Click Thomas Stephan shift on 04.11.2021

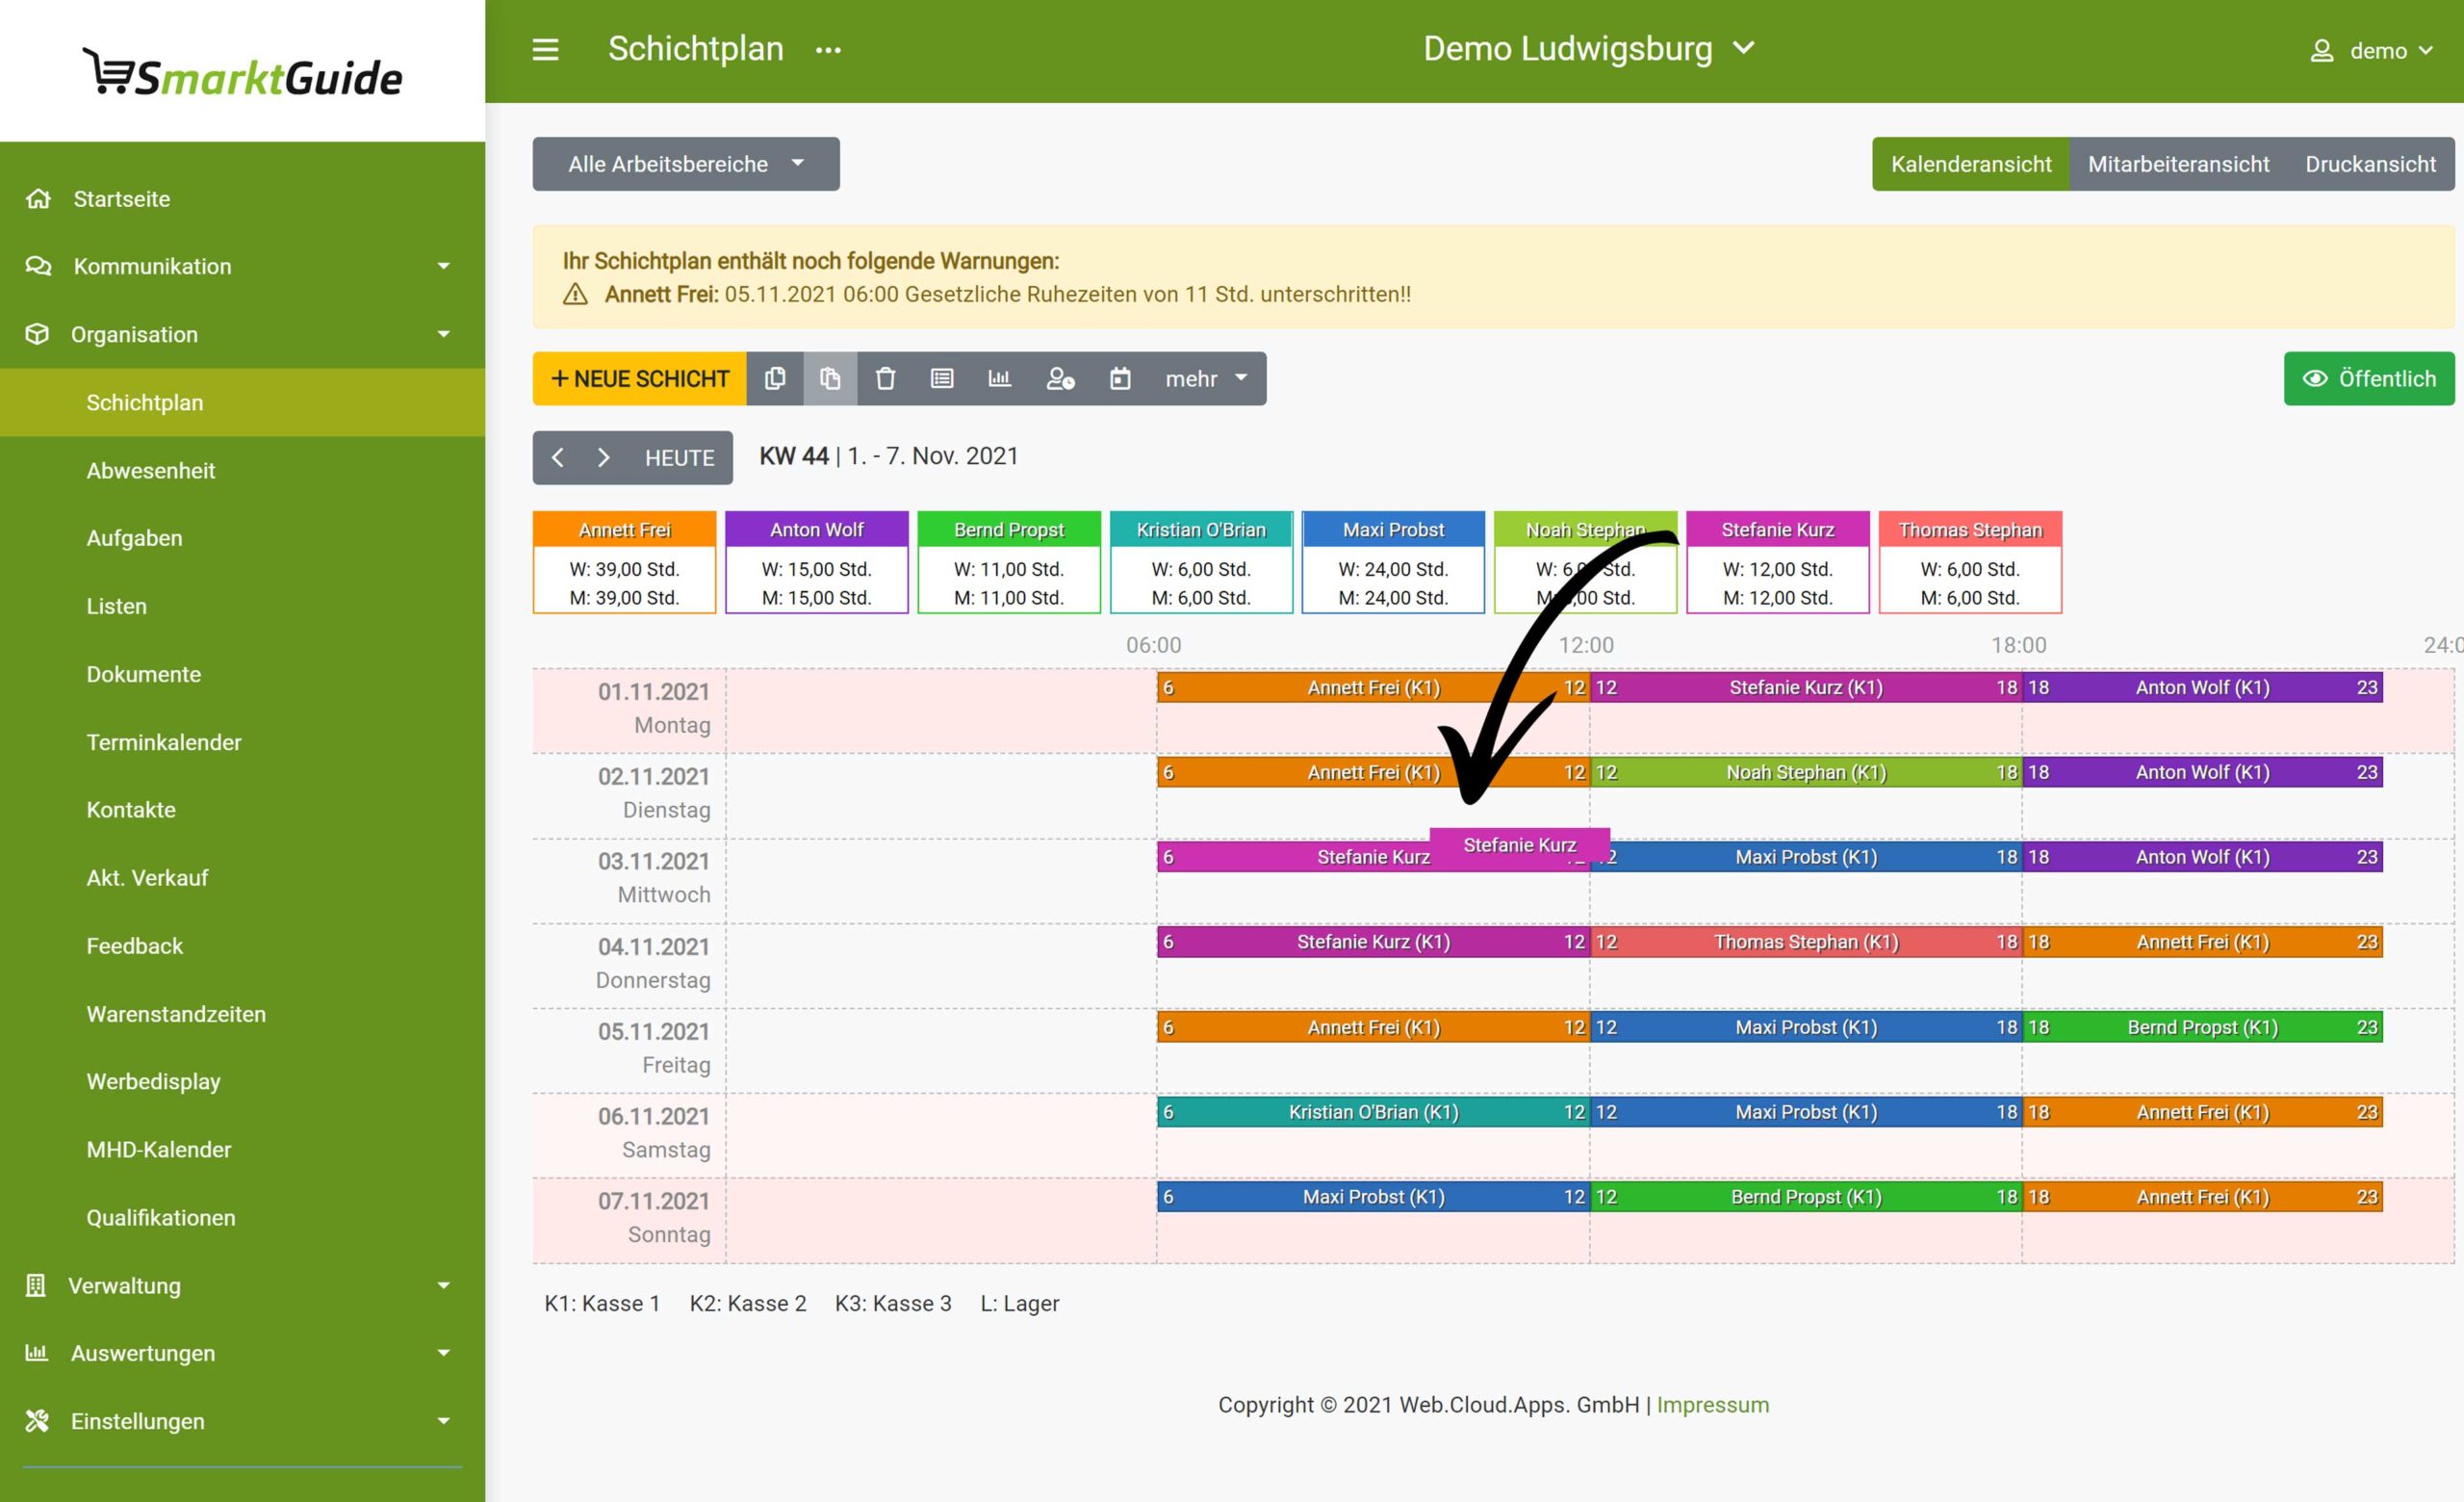pos(1806,942)
